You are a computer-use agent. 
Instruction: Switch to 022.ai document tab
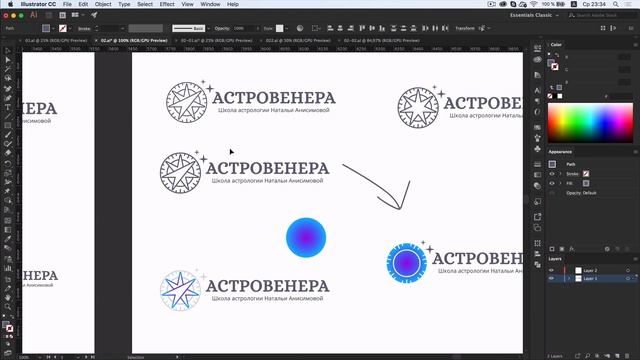298,40
